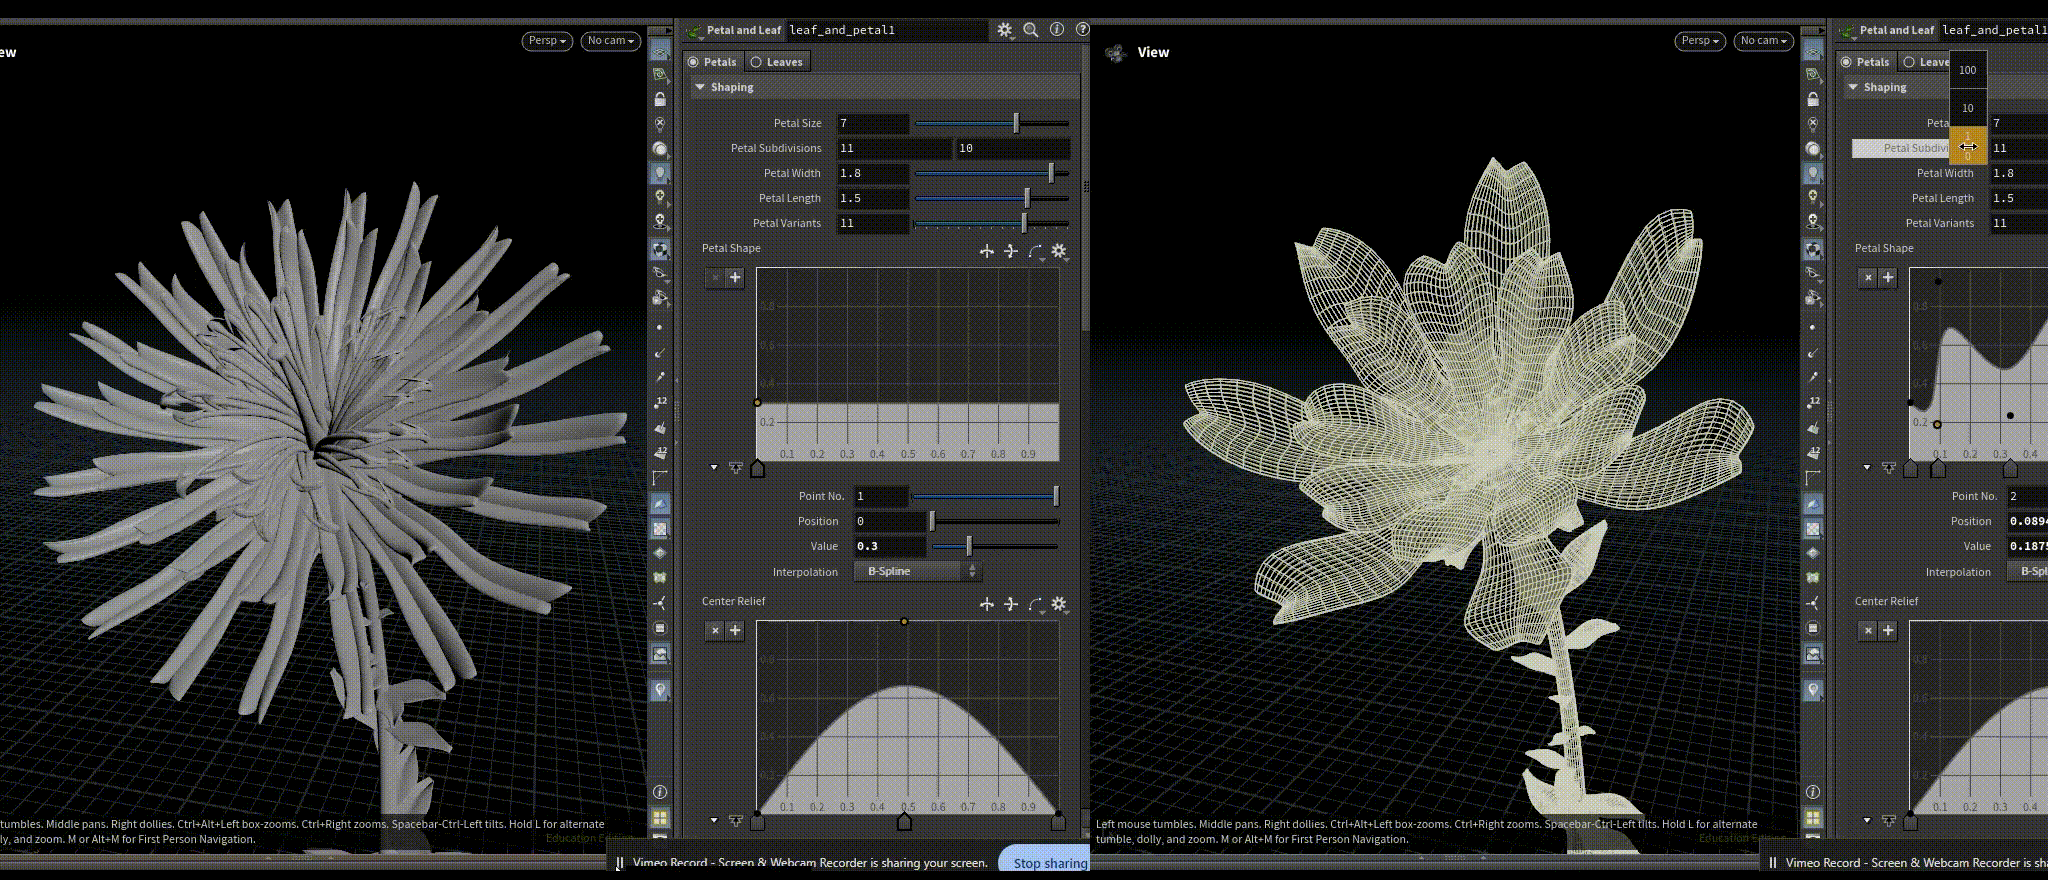This screenshot has height=880, width=2048.
Task: Click the Petal Width slider handle
Action: coord(1051,173)
